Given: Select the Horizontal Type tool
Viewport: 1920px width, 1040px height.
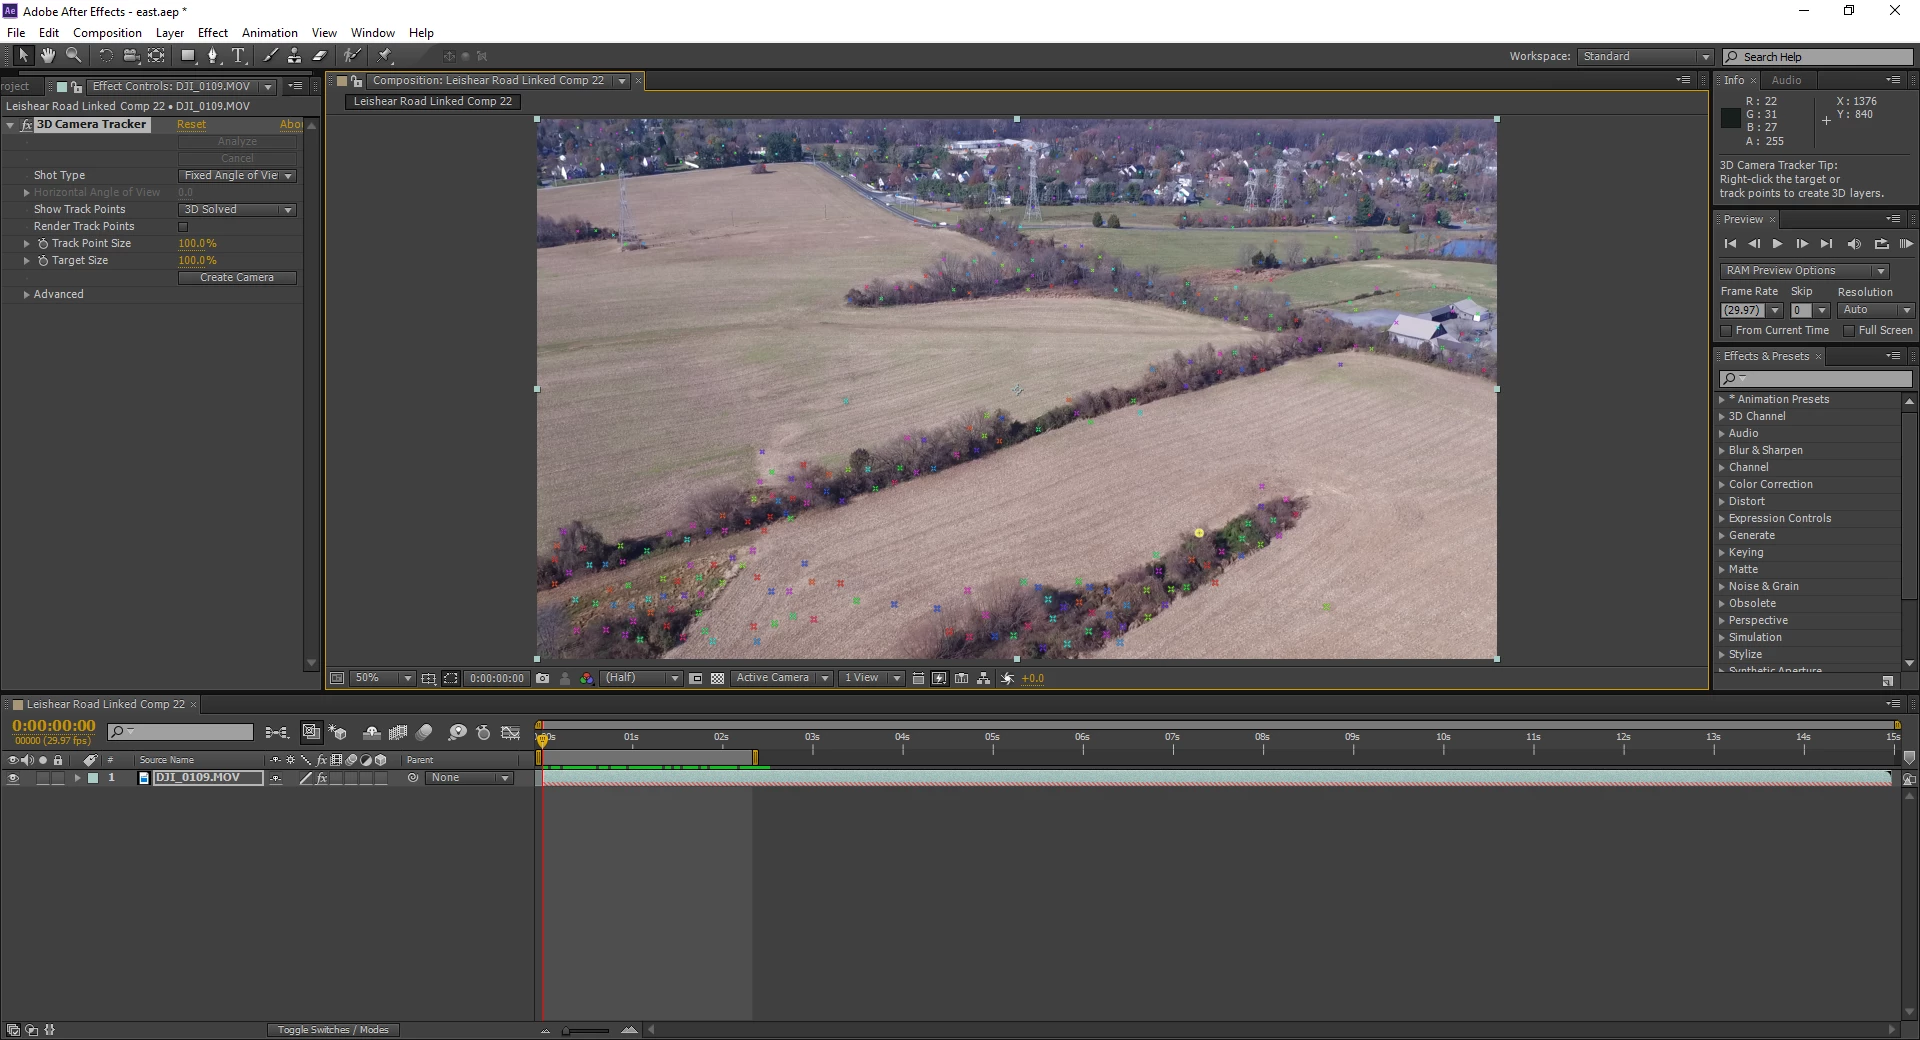Looking at the screenshot, I should click(x=238, y=56).
